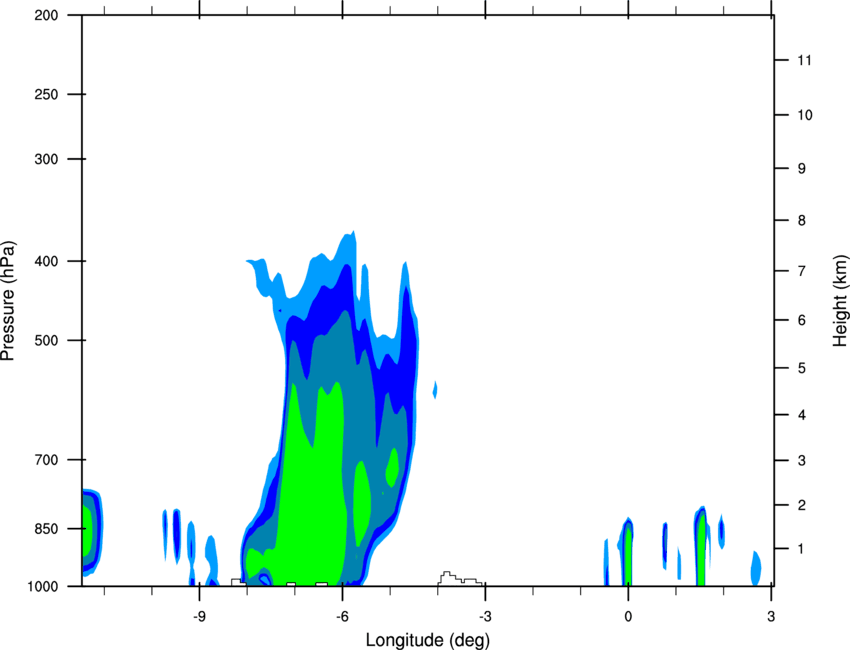This screenshot has height=650, width=850.
Task: Click the 200 pressure tick label
Action: 46,15
